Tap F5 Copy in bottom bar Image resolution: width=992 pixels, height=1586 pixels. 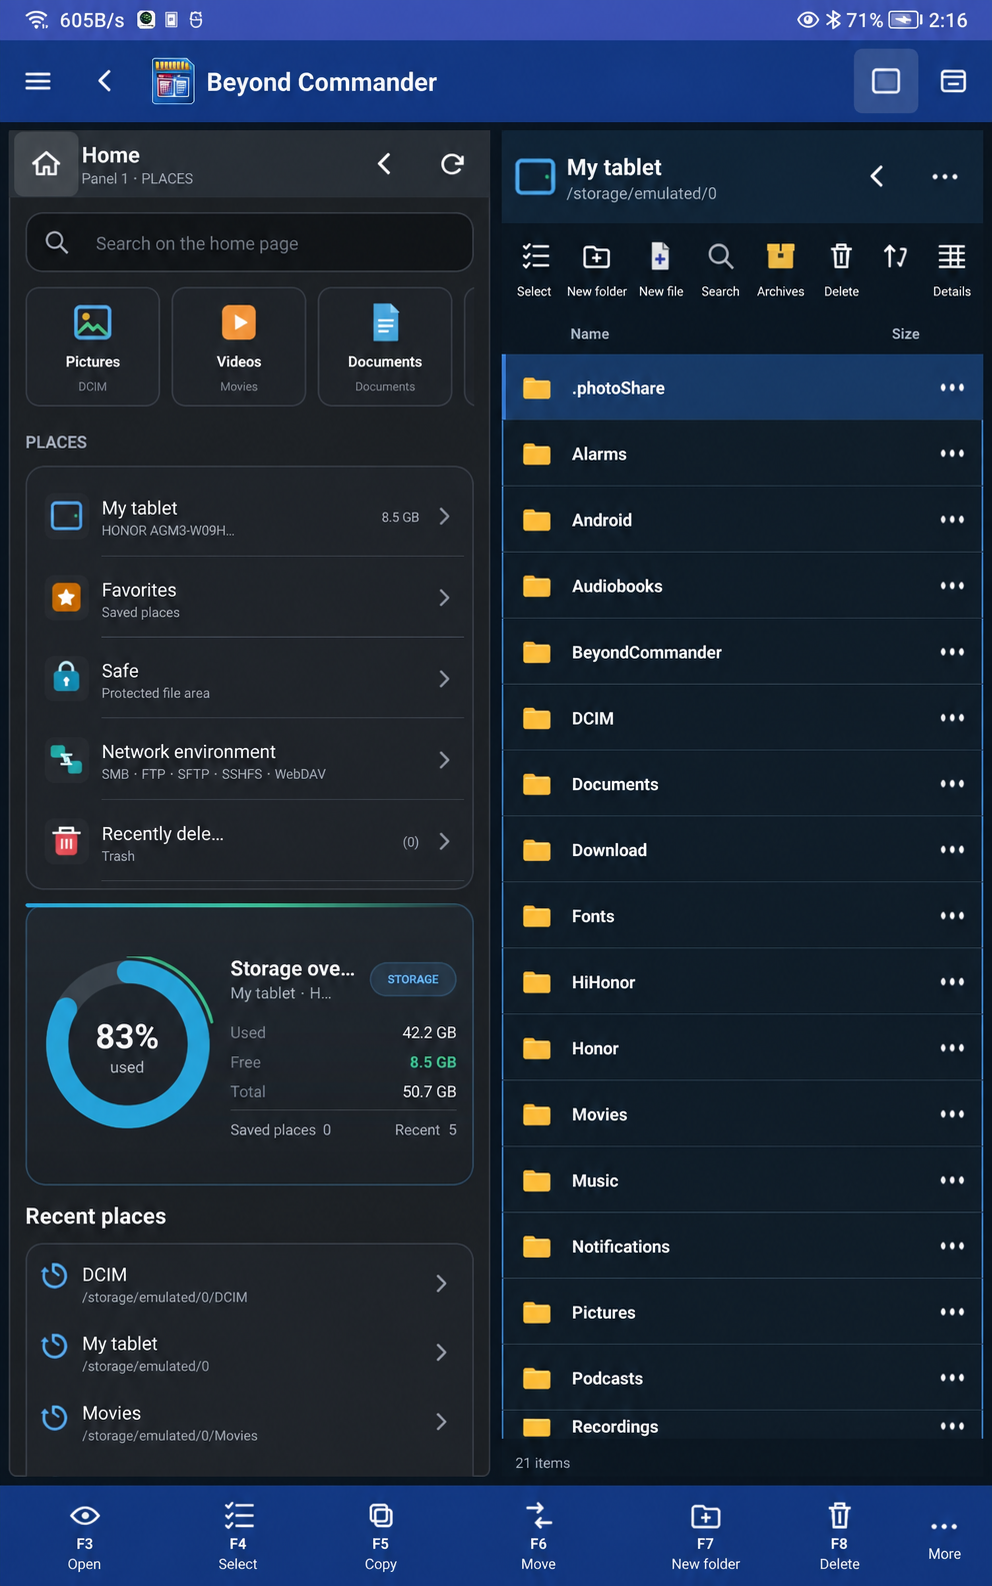(x=381, y=1536)
